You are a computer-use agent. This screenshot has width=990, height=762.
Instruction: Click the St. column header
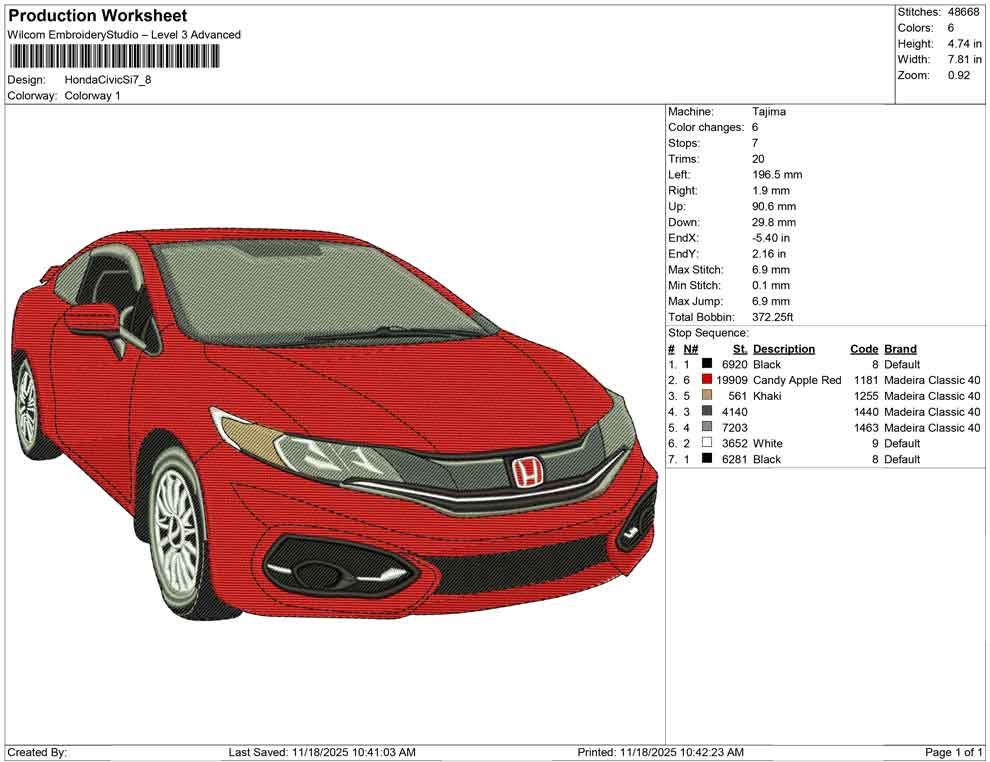tap(739, 348)
